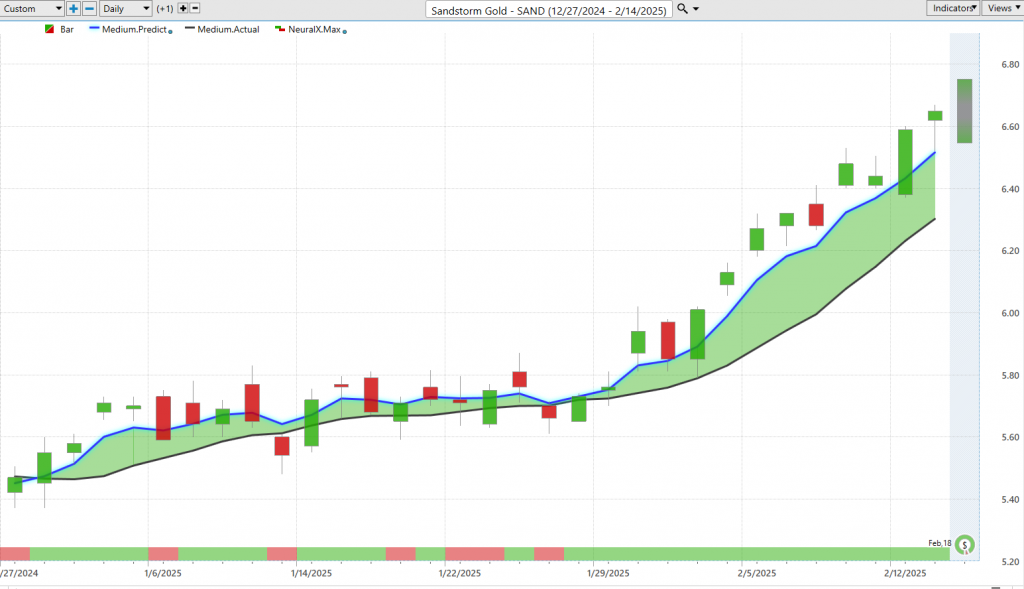Click the Feb 18 marker label

click(x=940, y=543)
